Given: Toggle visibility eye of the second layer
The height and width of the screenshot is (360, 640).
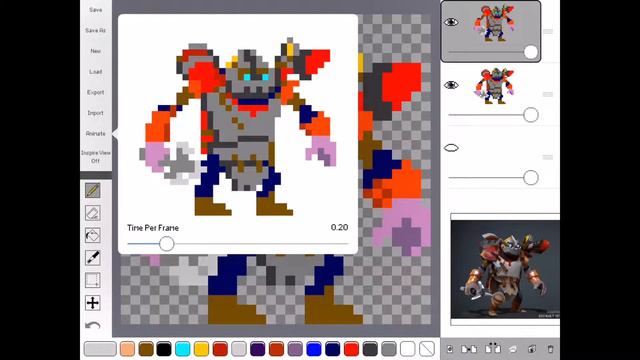Looking at the screenshot, I should click(x=451, y=85).
